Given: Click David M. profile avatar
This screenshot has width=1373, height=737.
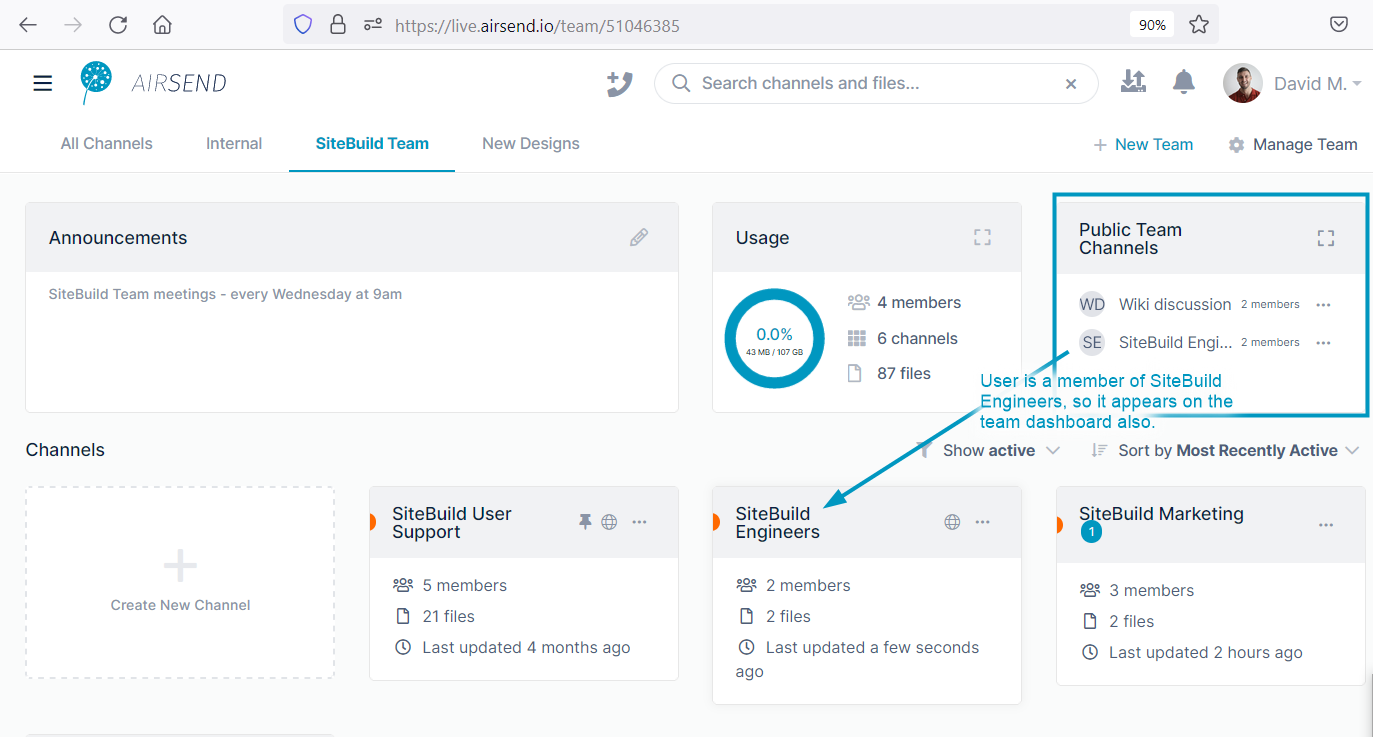Looking at the screenshot, I should pyautogui.click(x=1242, y=83).
